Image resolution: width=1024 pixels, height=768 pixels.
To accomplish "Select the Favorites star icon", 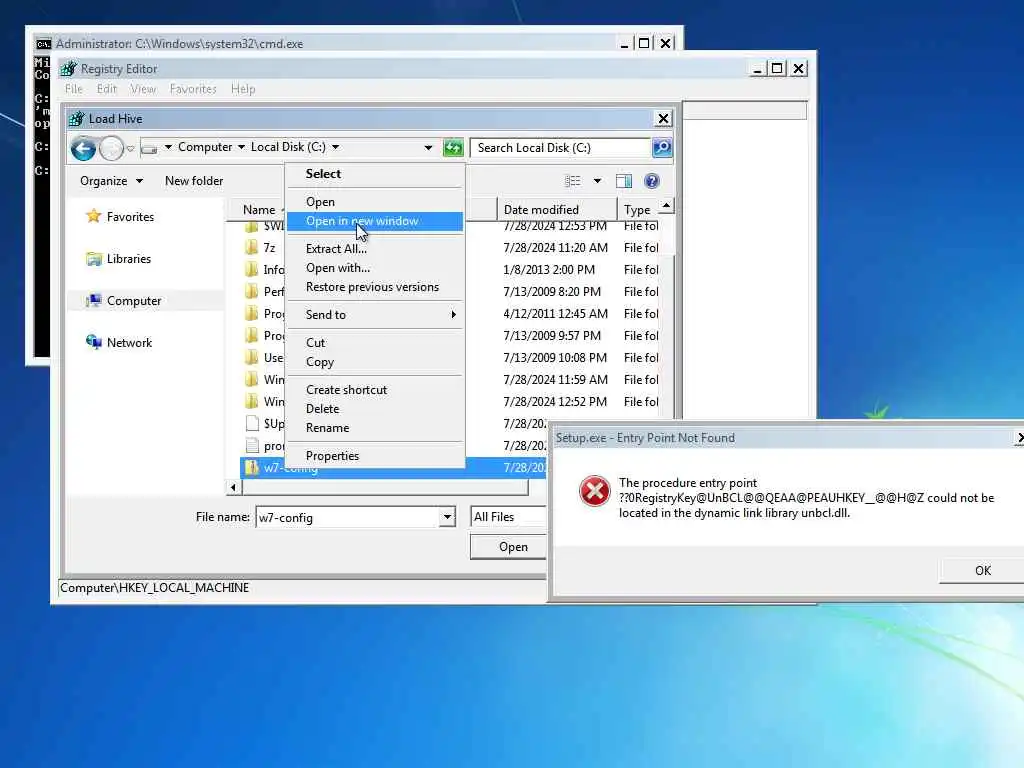I will tap(93, 216).
